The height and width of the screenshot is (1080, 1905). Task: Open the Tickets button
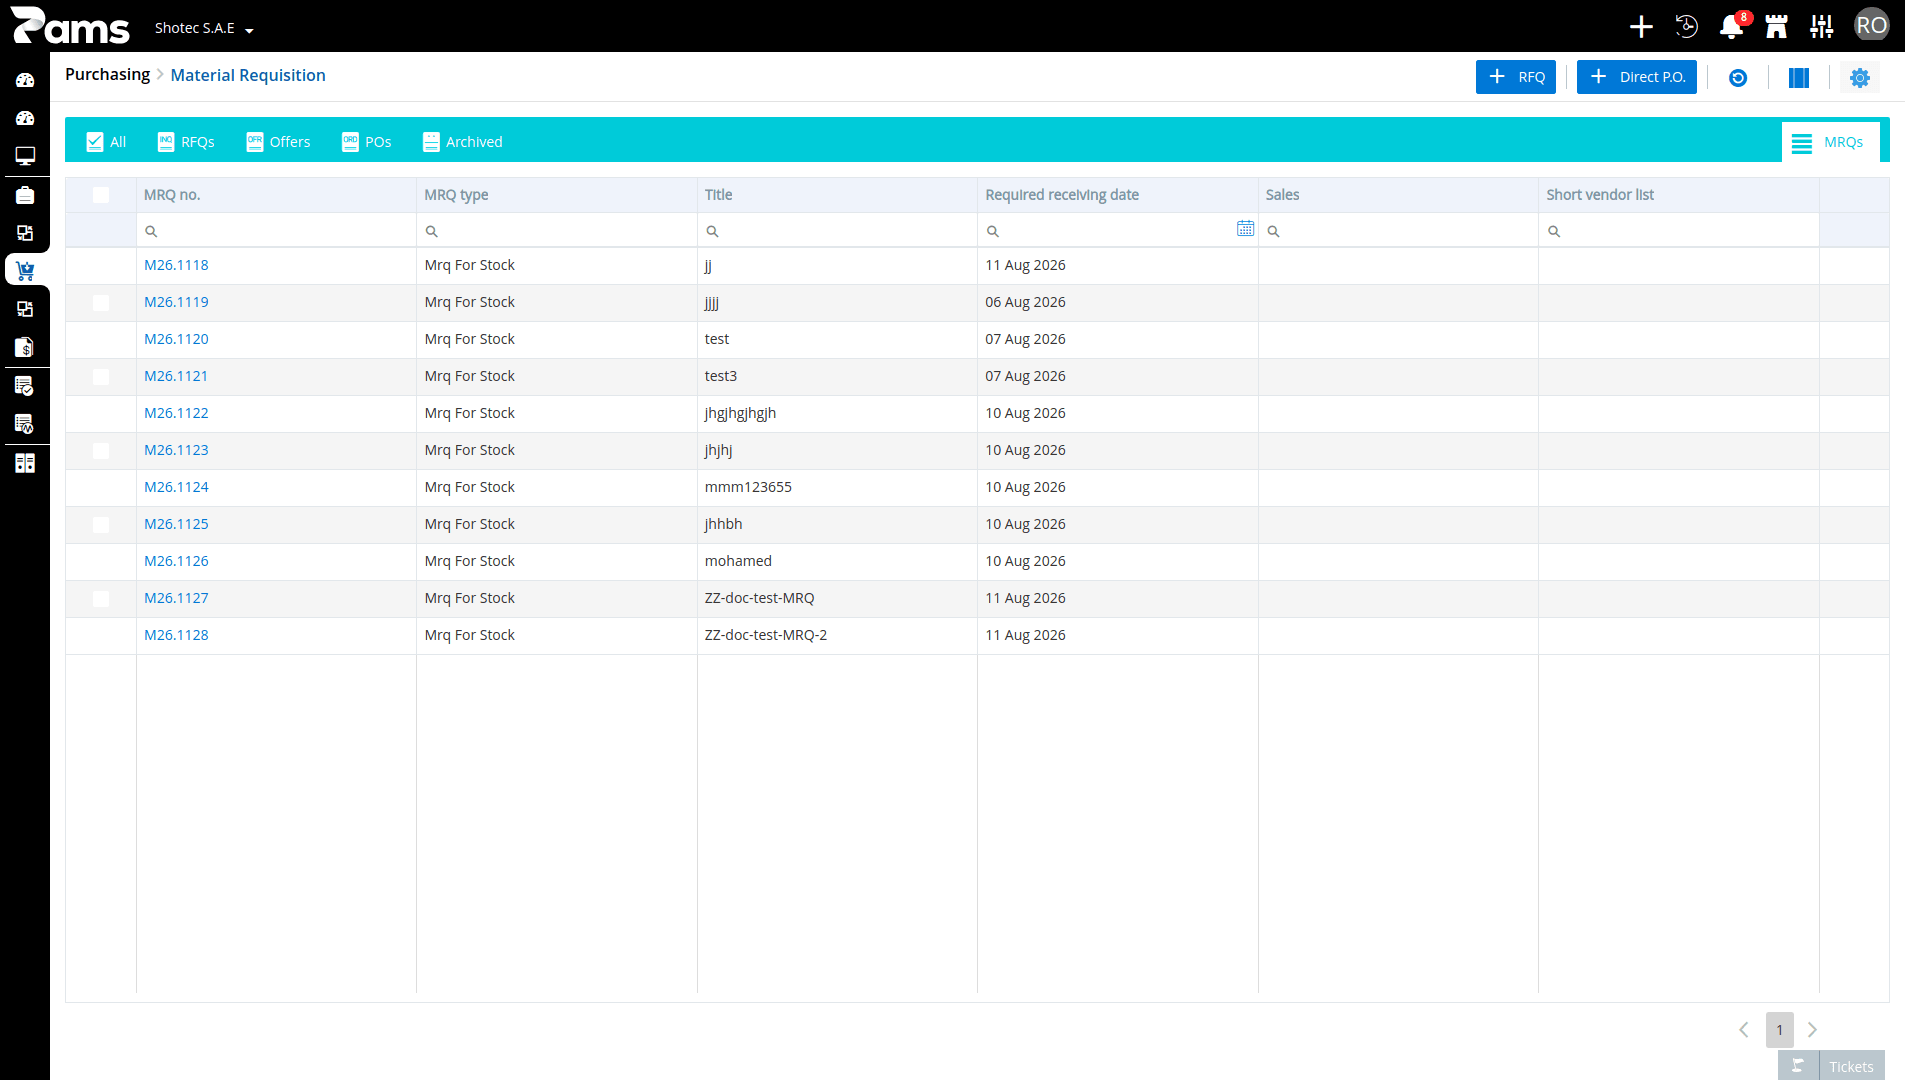tap(1831, 1066)
